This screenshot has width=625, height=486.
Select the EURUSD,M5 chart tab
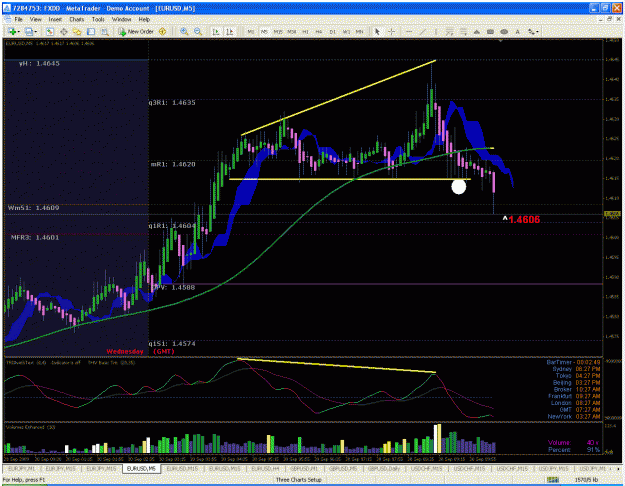tap(142, 468)
